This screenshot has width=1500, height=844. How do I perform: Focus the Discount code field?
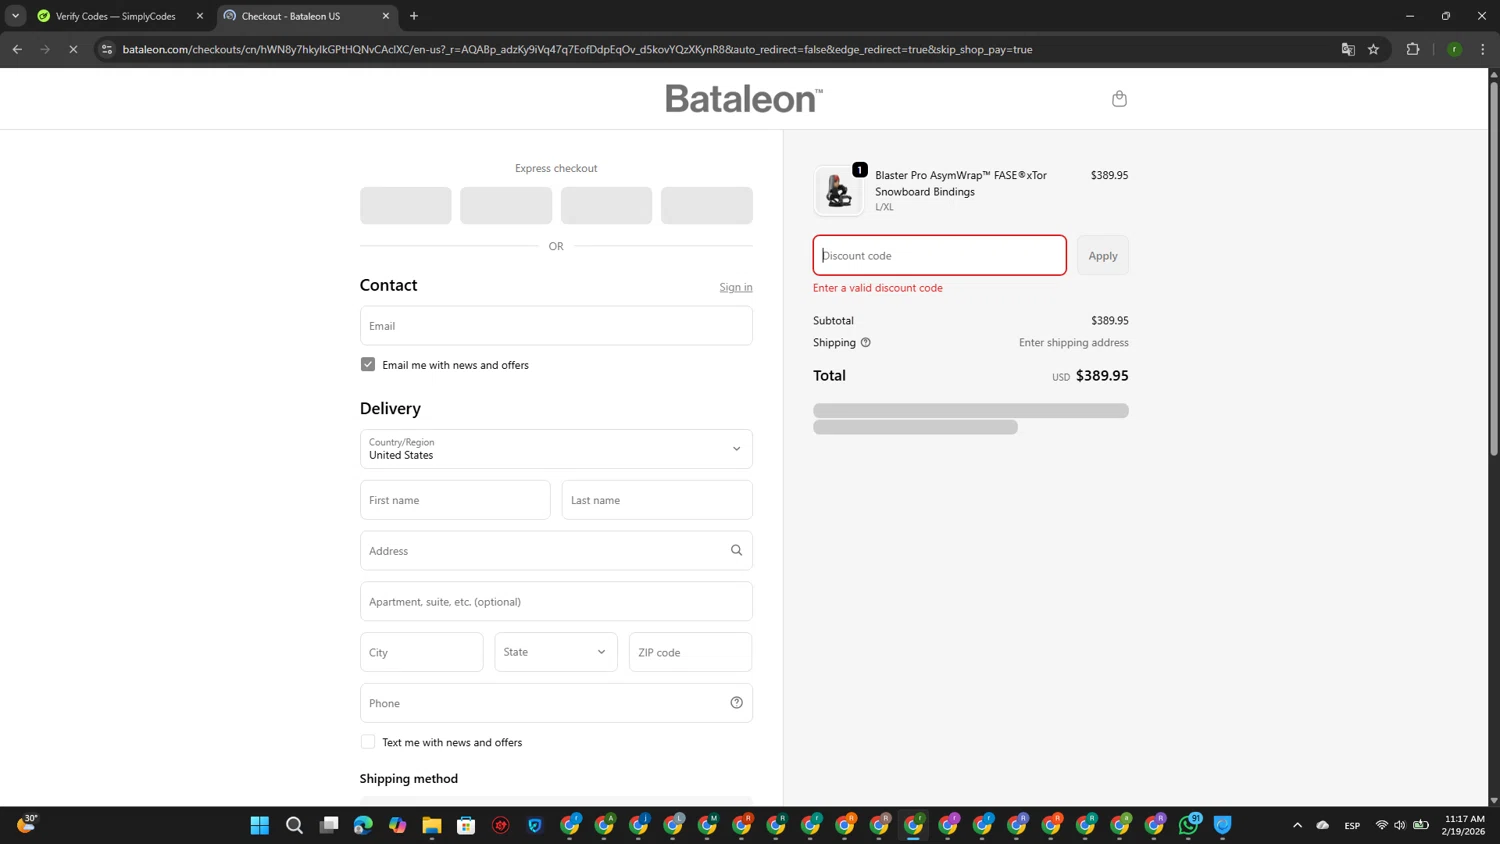pos(940,255)
